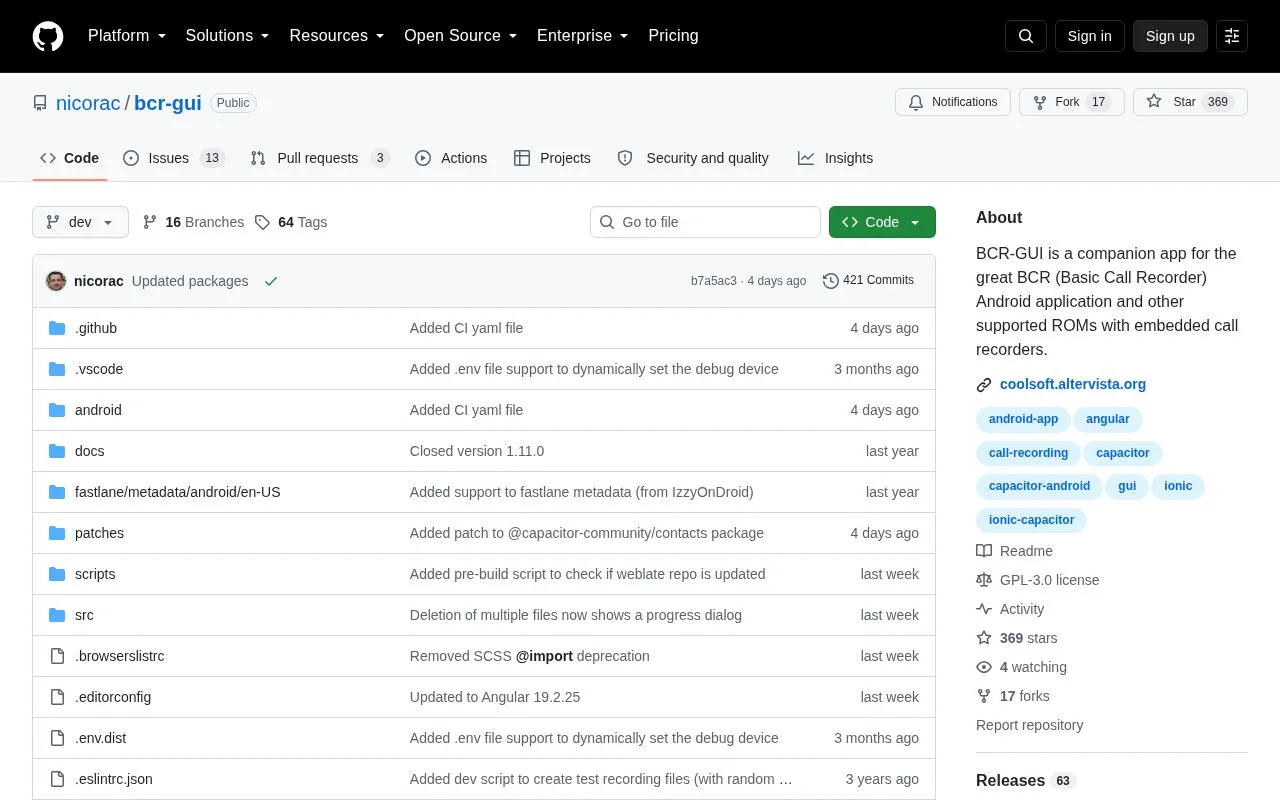This screenshot has height=800, width=1280.
Task: Expand the Platform menu
Action: coord(126,36)
